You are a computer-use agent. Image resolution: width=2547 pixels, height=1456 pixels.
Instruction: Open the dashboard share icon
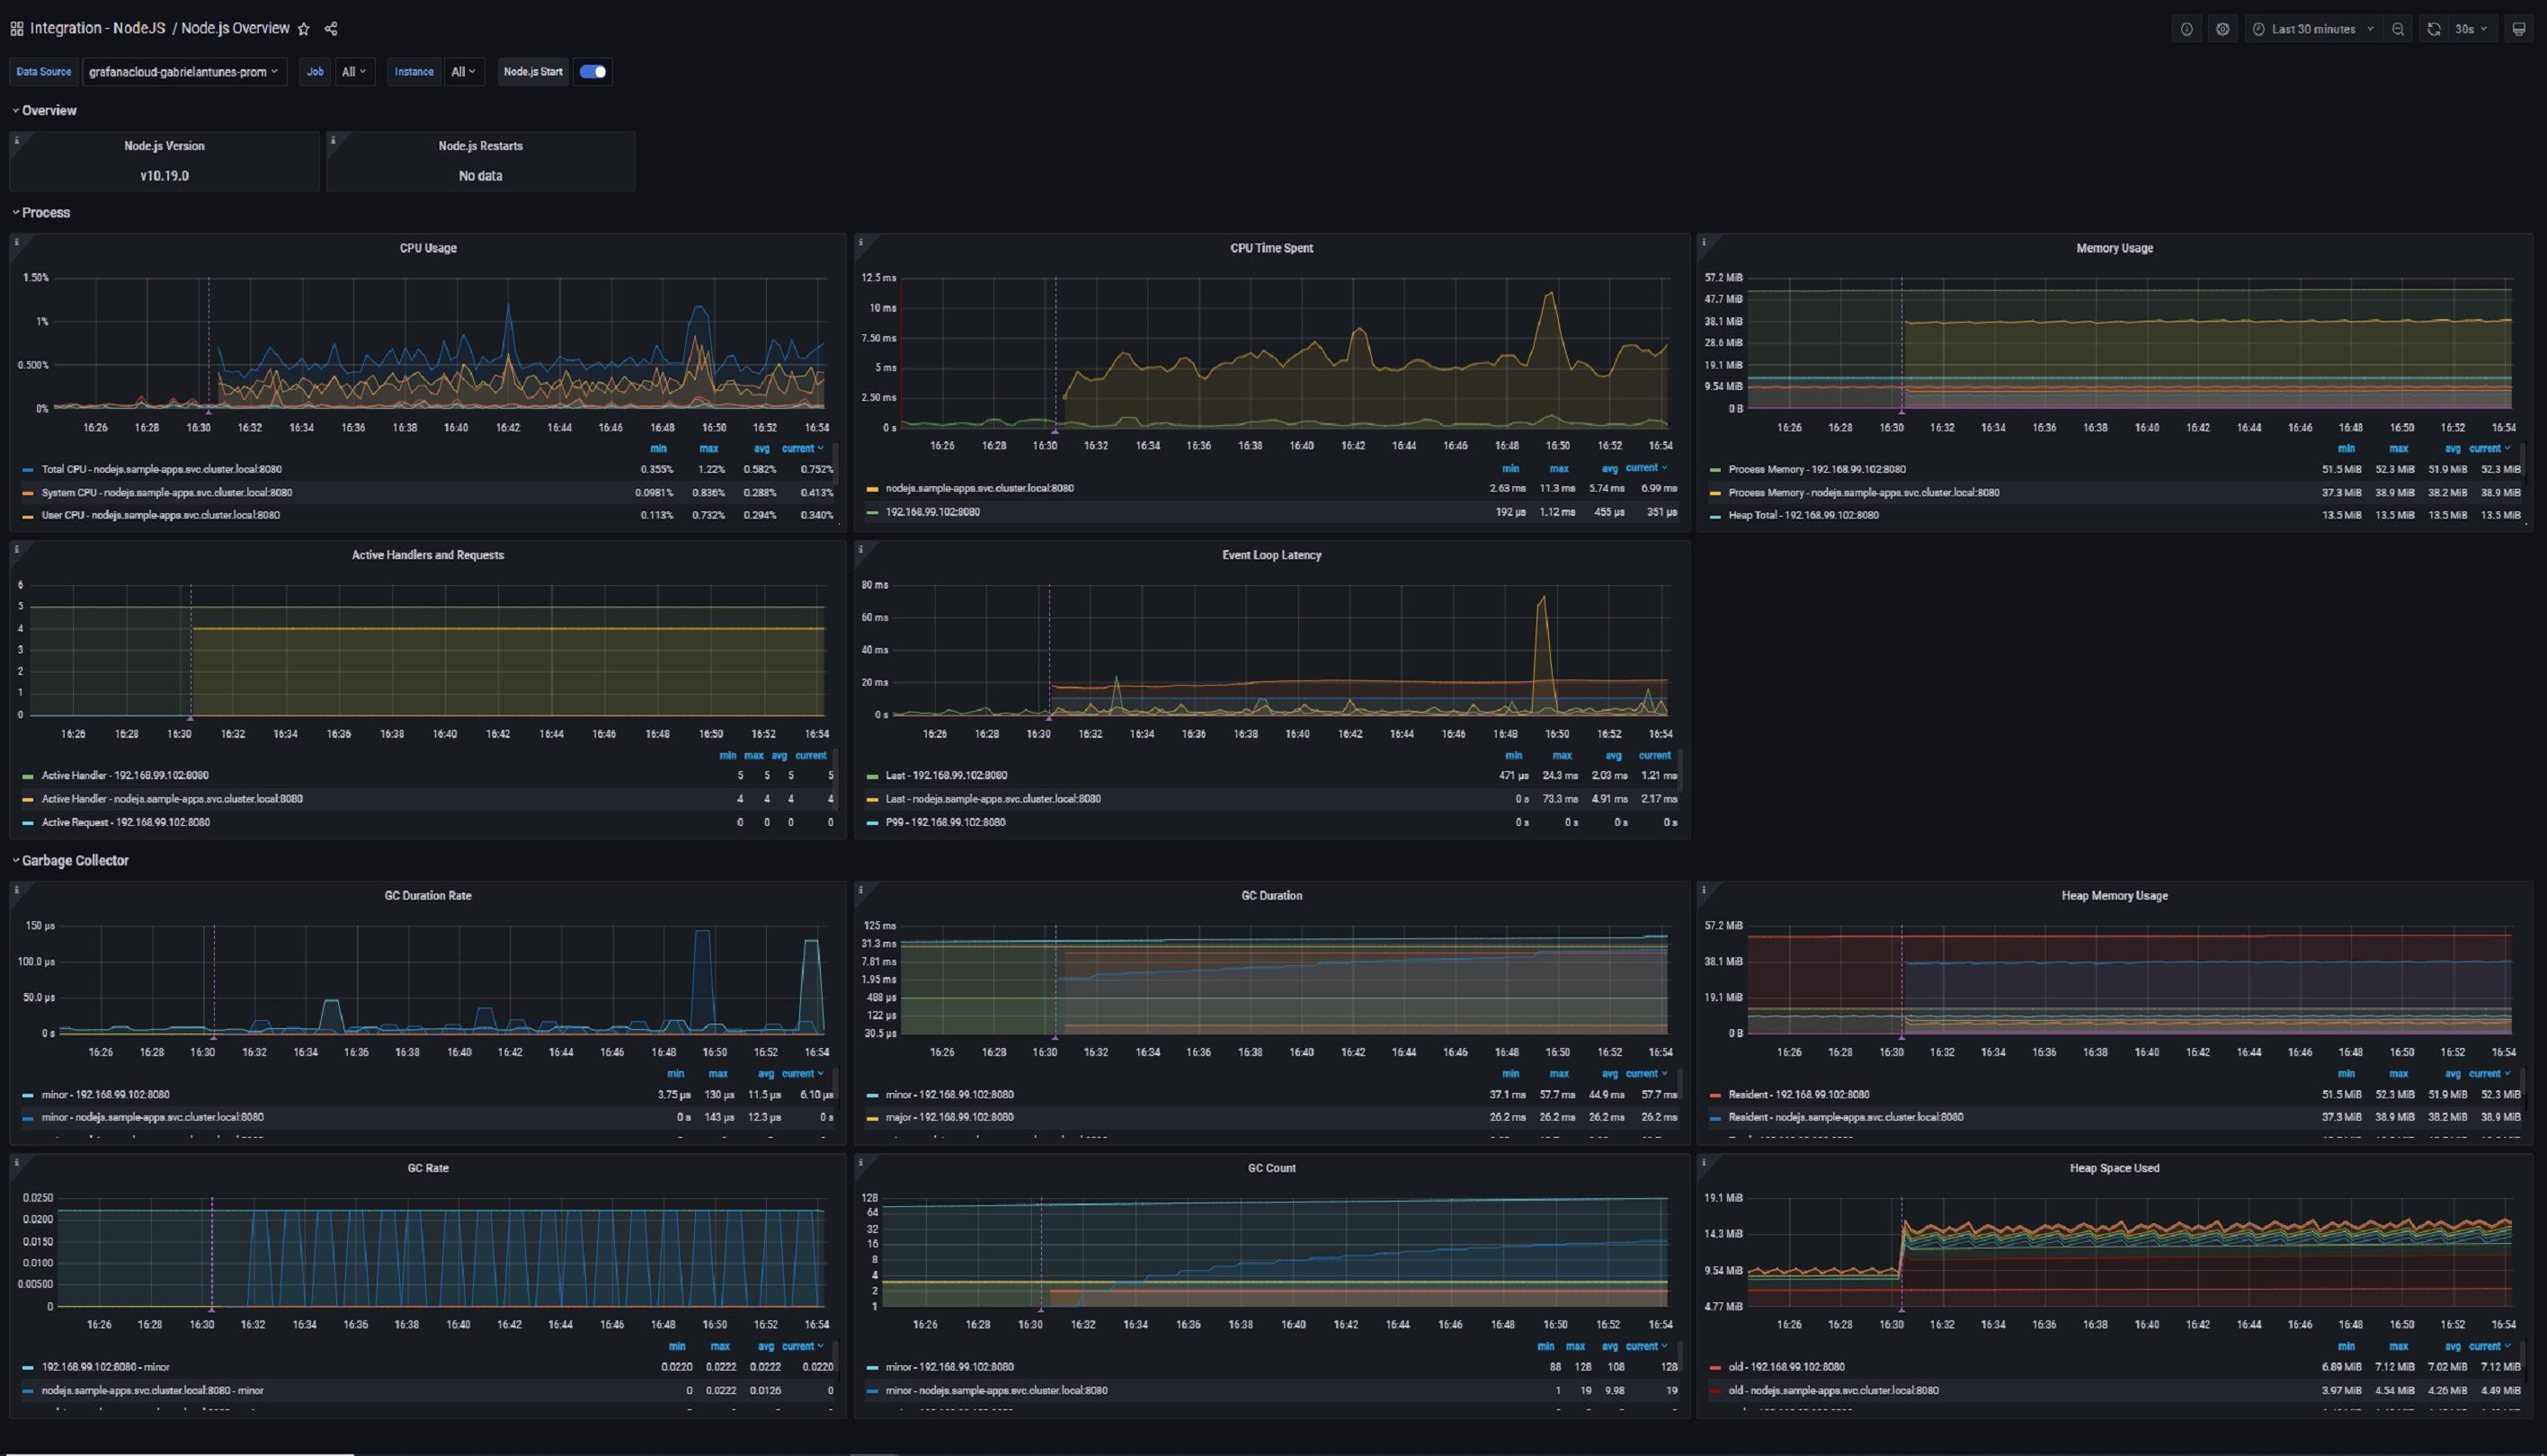(331, 28)
